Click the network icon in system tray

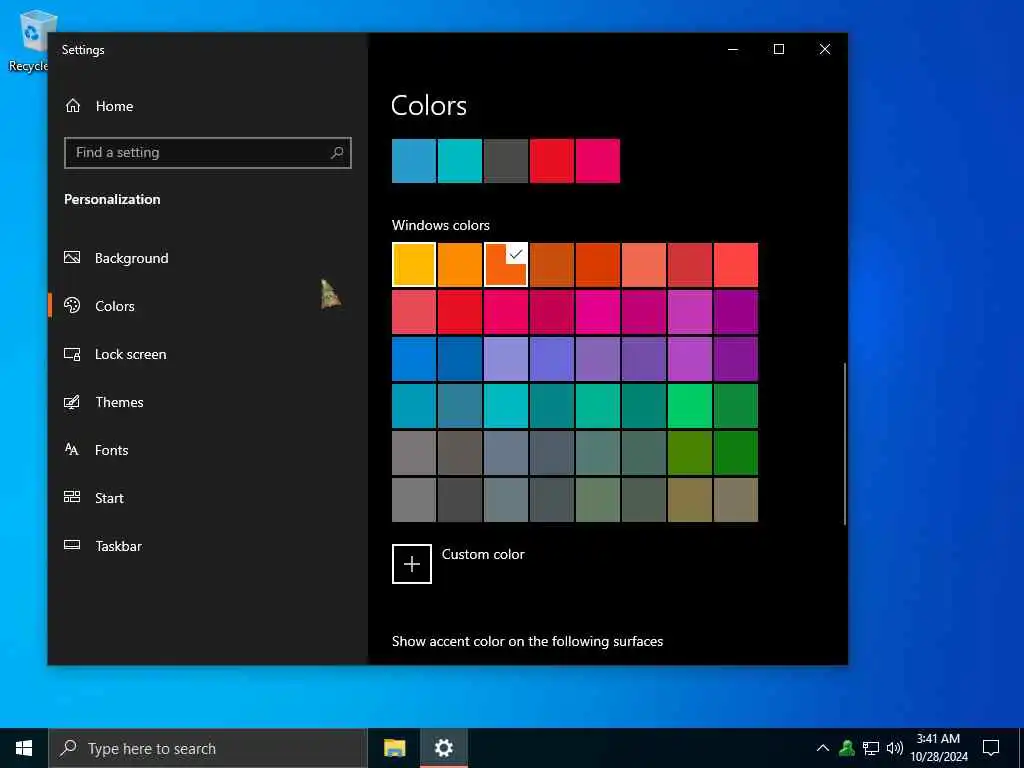click(871, 748)
